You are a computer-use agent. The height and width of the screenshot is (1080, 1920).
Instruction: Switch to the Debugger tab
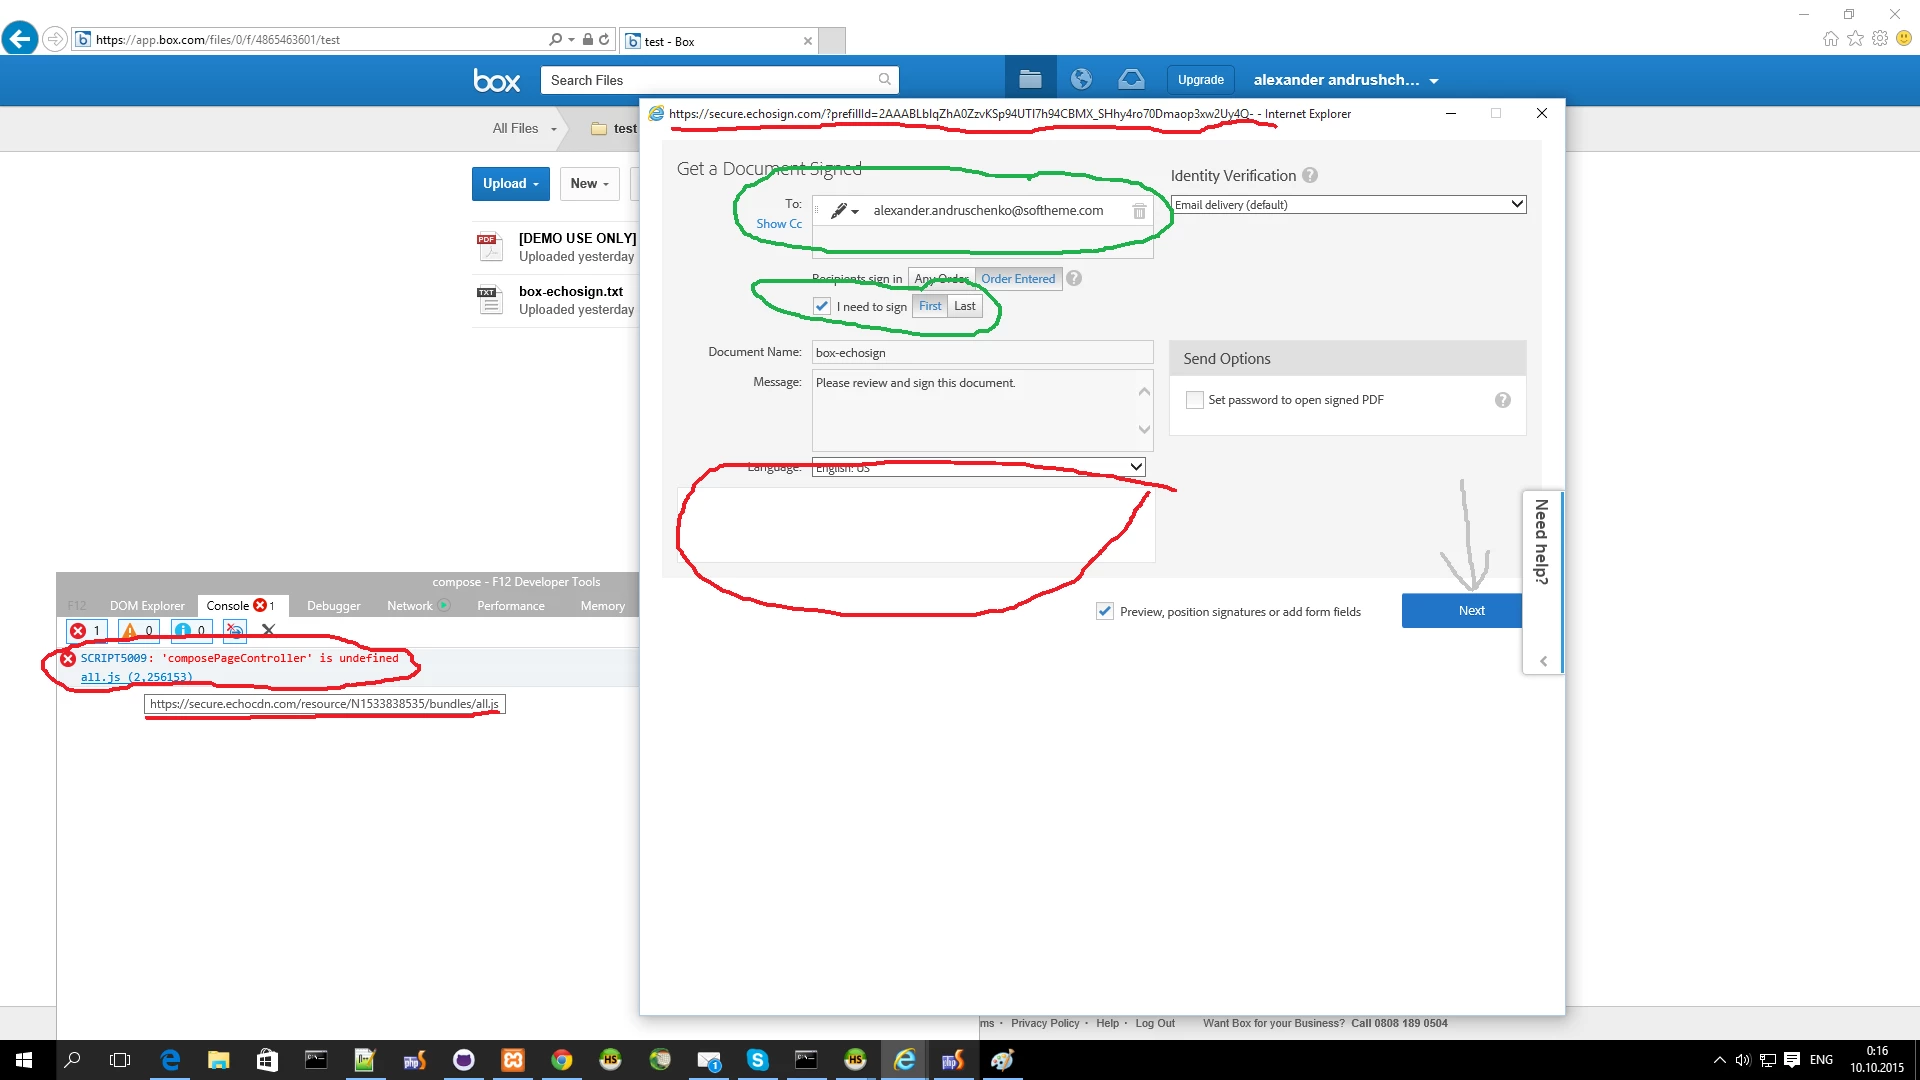click(x=334, y=606)
